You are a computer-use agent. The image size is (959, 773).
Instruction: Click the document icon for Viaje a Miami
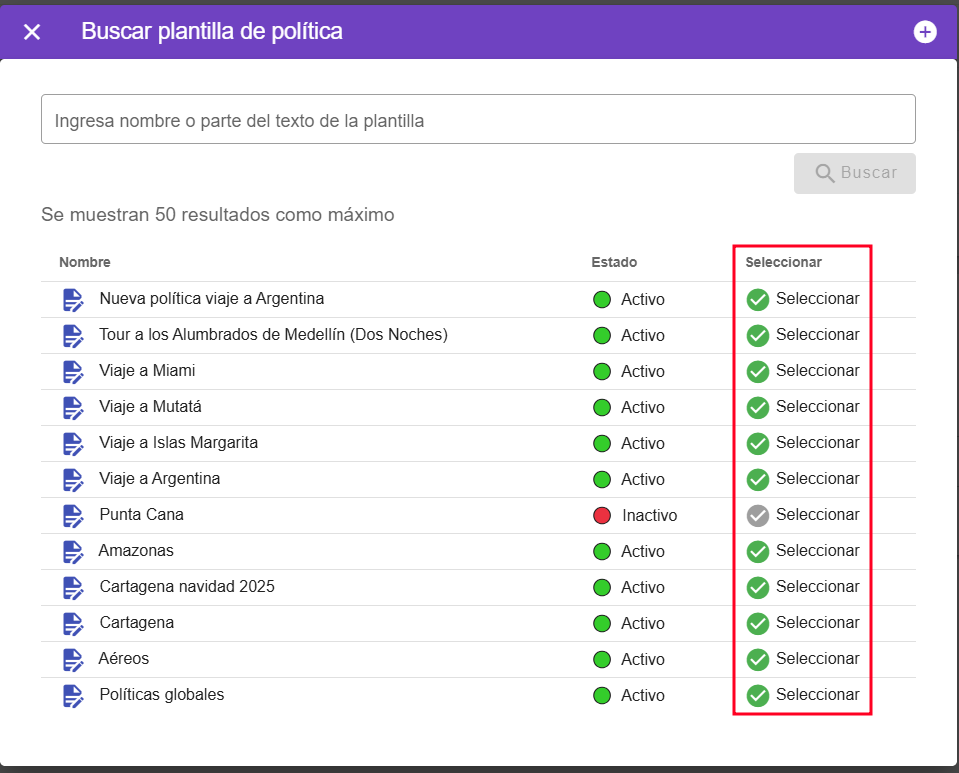(73, 371)
